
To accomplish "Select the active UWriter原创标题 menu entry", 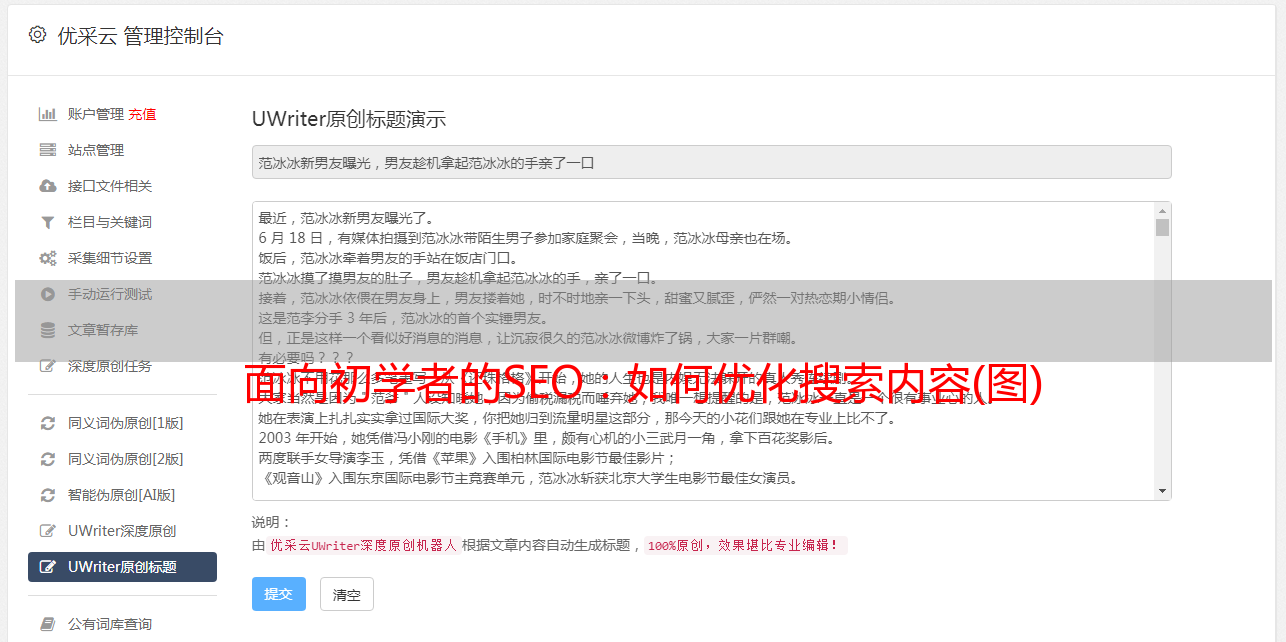I will click(x=122, y=567).
